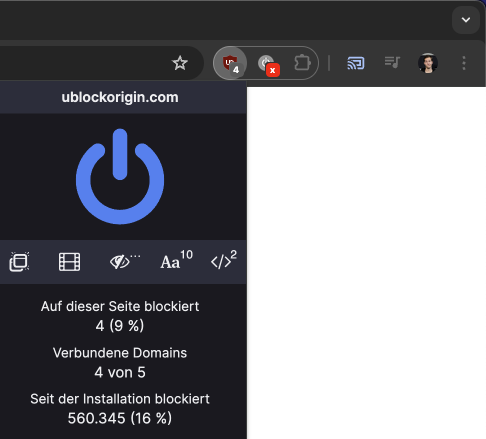The height and width of the screenshot is (439, 486).
Task: Open the media controls playlist icon
Action: point(392,62)
